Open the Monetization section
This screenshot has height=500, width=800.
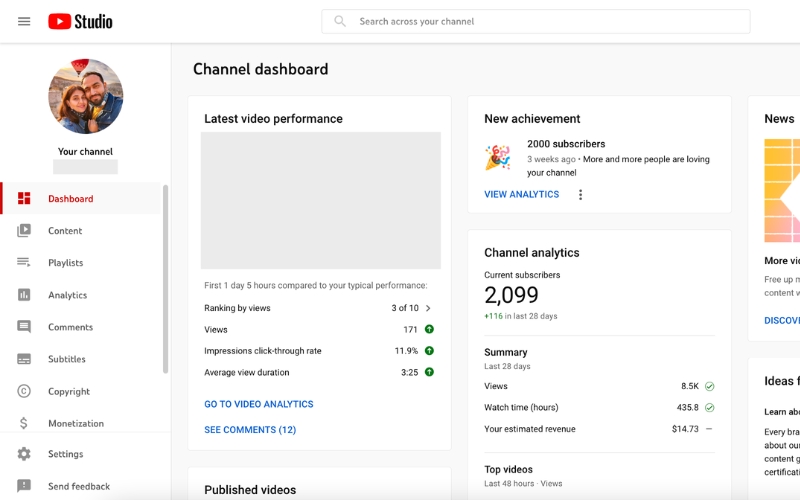(81, 422)
